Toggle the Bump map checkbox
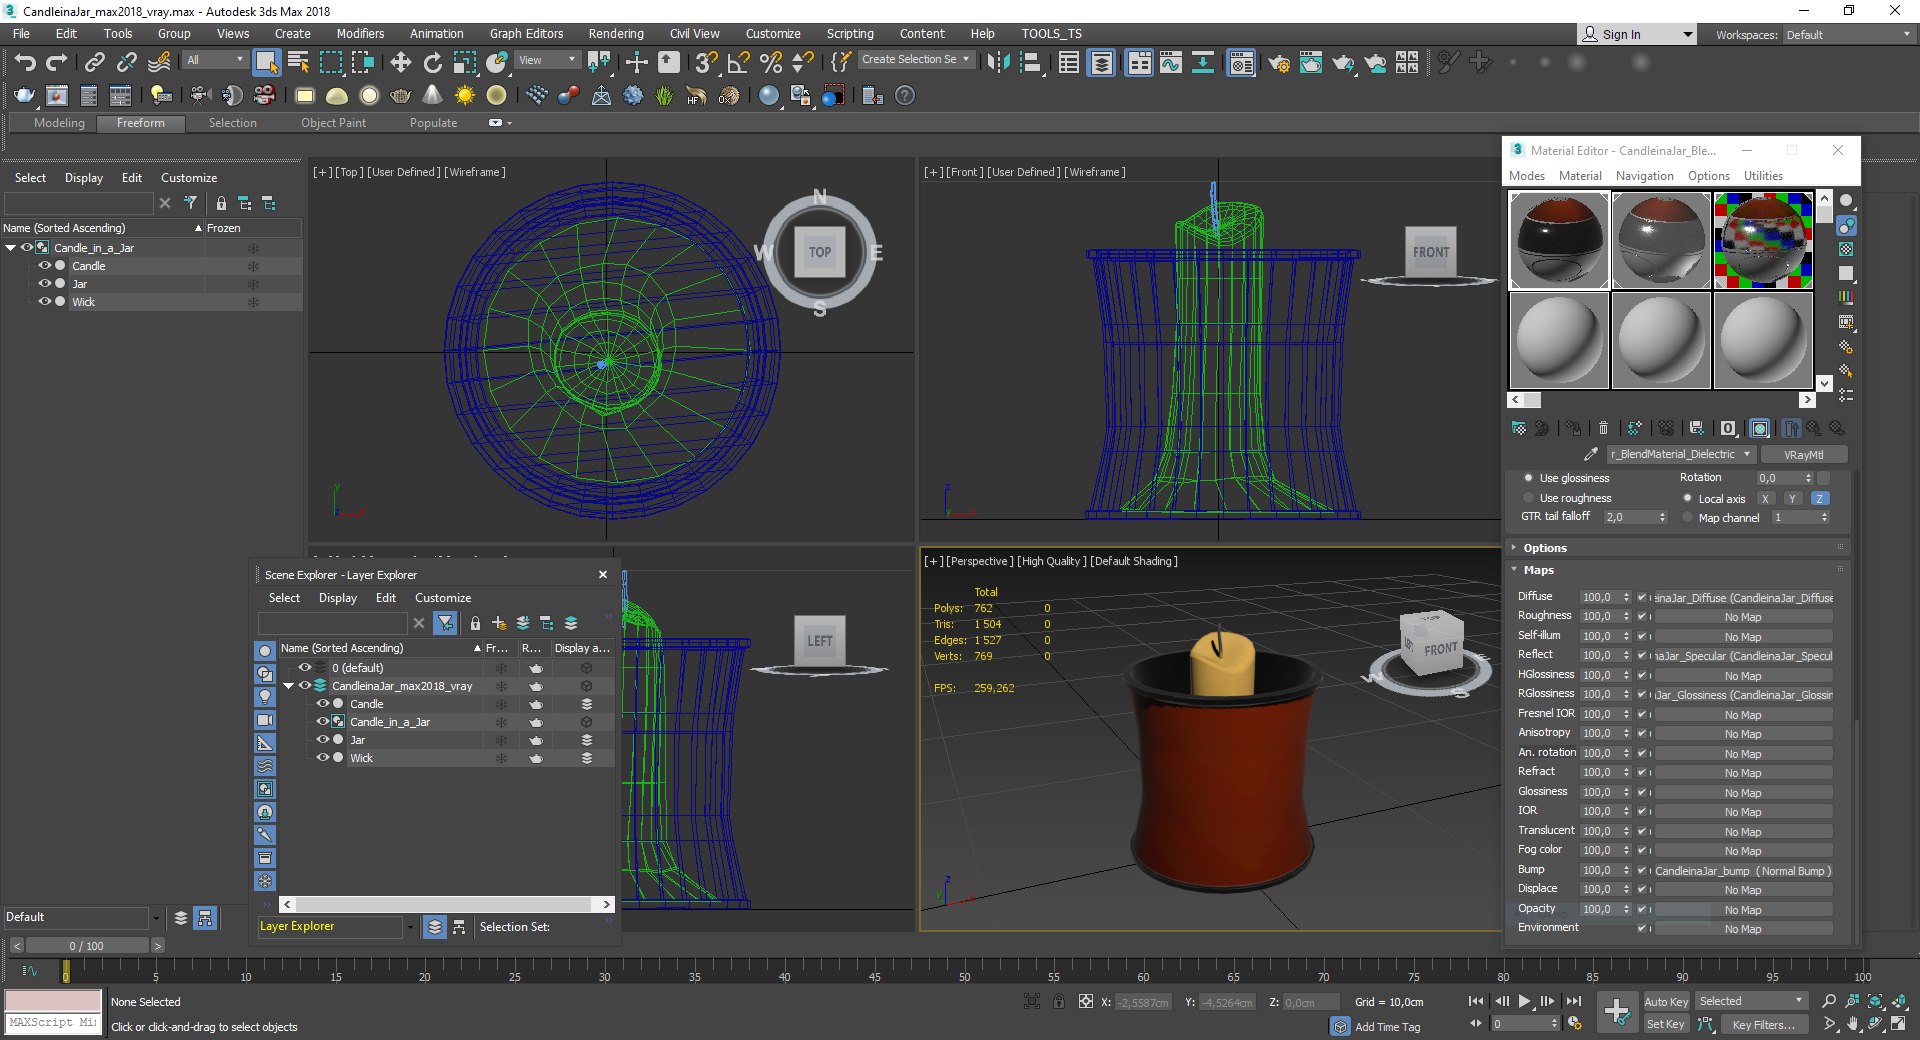This screenshot has height=1040, width=1920. (1641, 870)
